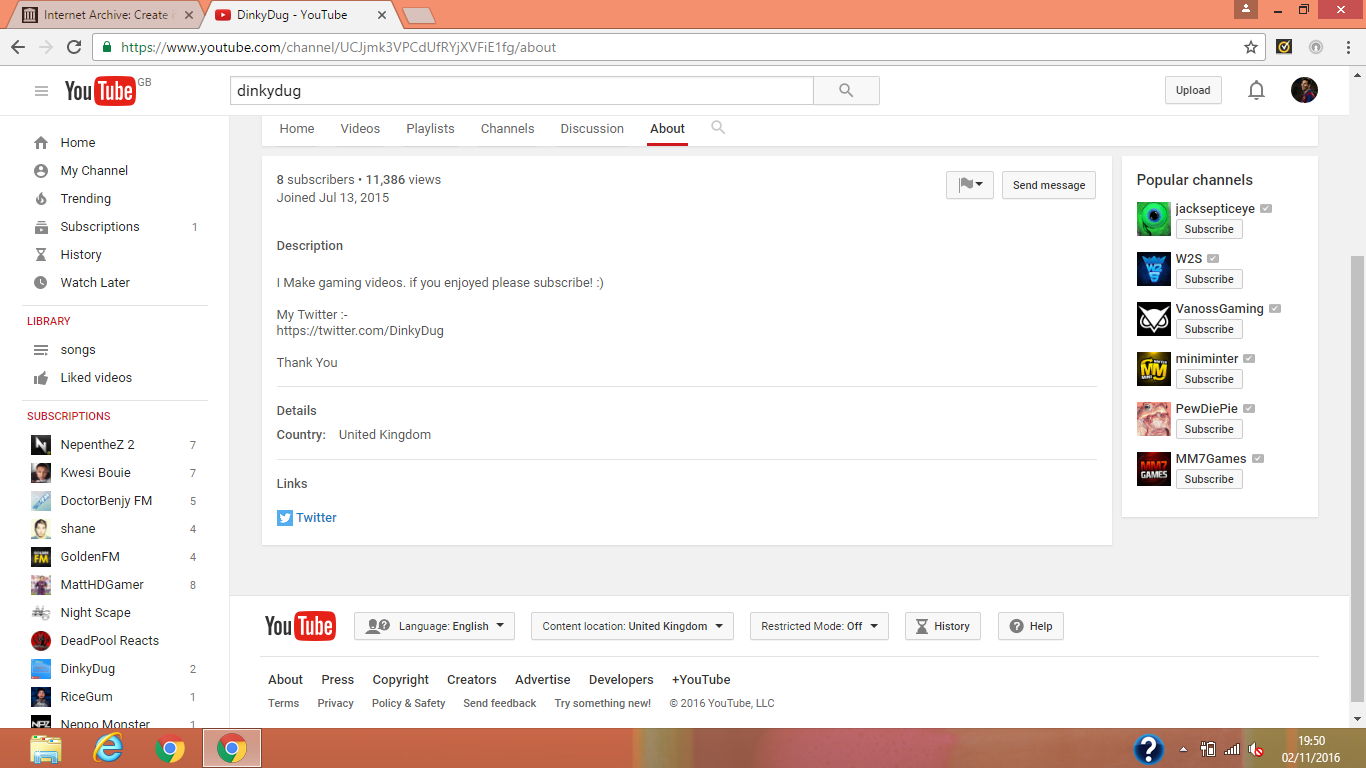Open miniminter channel avatar
The image size is (1366, 768).
(1154, 369)
